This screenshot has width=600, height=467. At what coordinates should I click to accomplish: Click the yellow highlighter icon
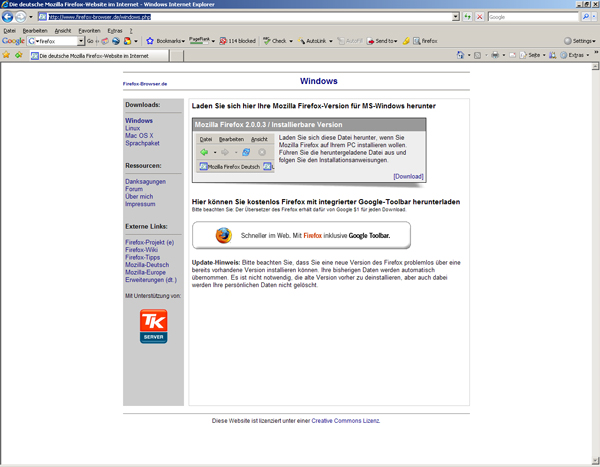(406, 41)
